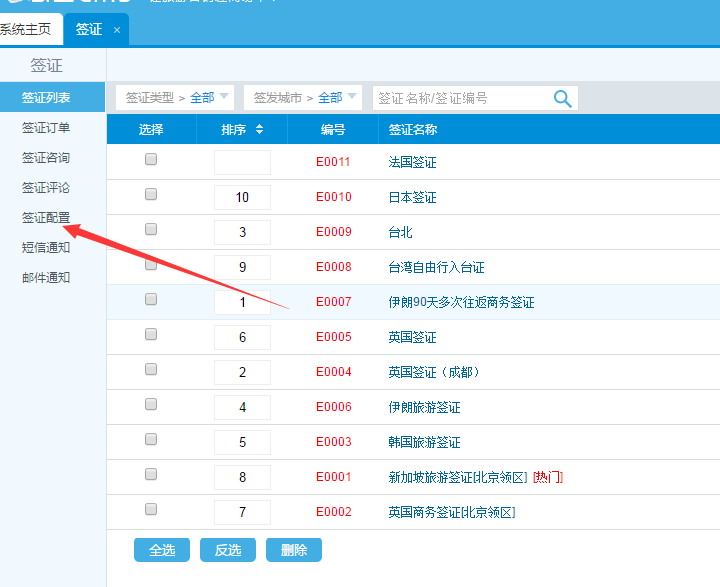Click the sort order field for 台北
The image size is (720, 587).
(242, 233)
